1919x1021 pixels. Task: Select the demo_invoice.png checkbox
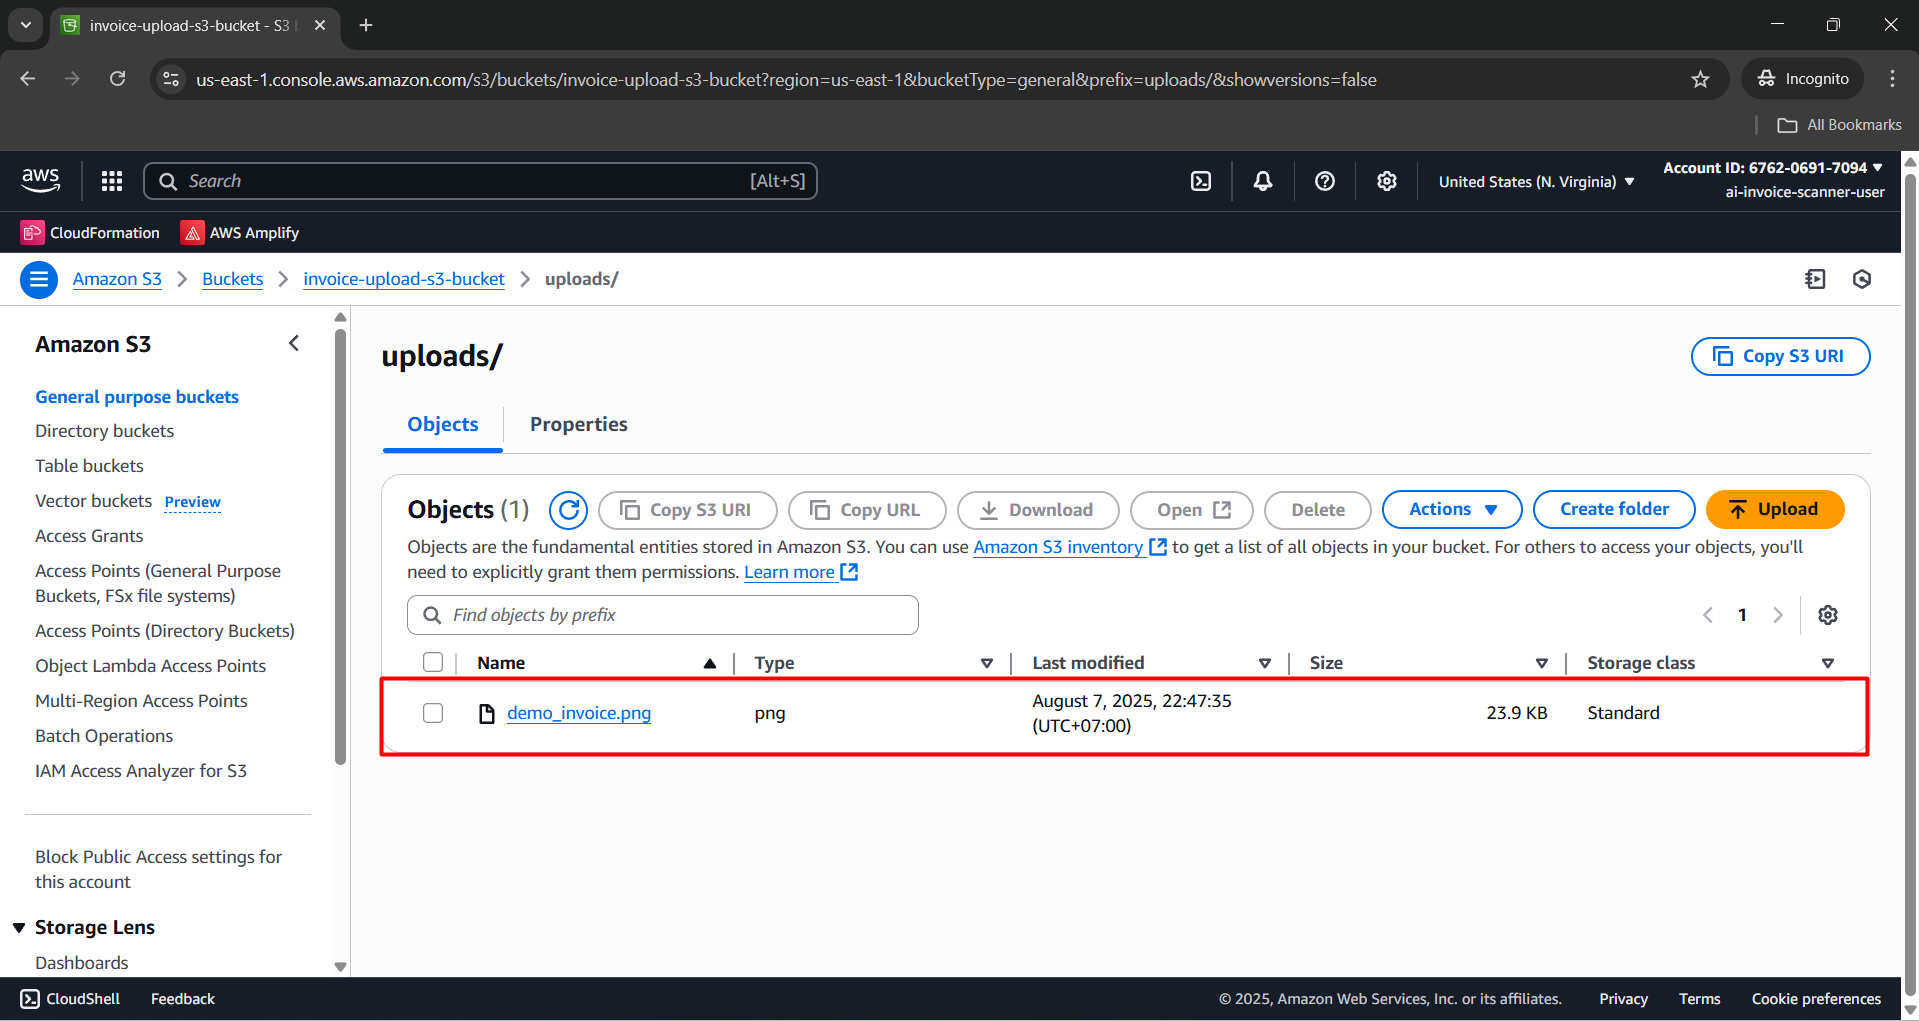433,713
